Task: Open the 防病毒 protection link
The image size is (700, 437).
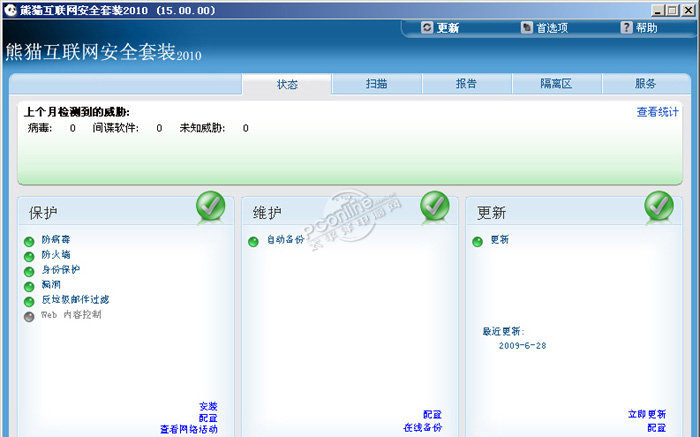Action: click(56, 240)
